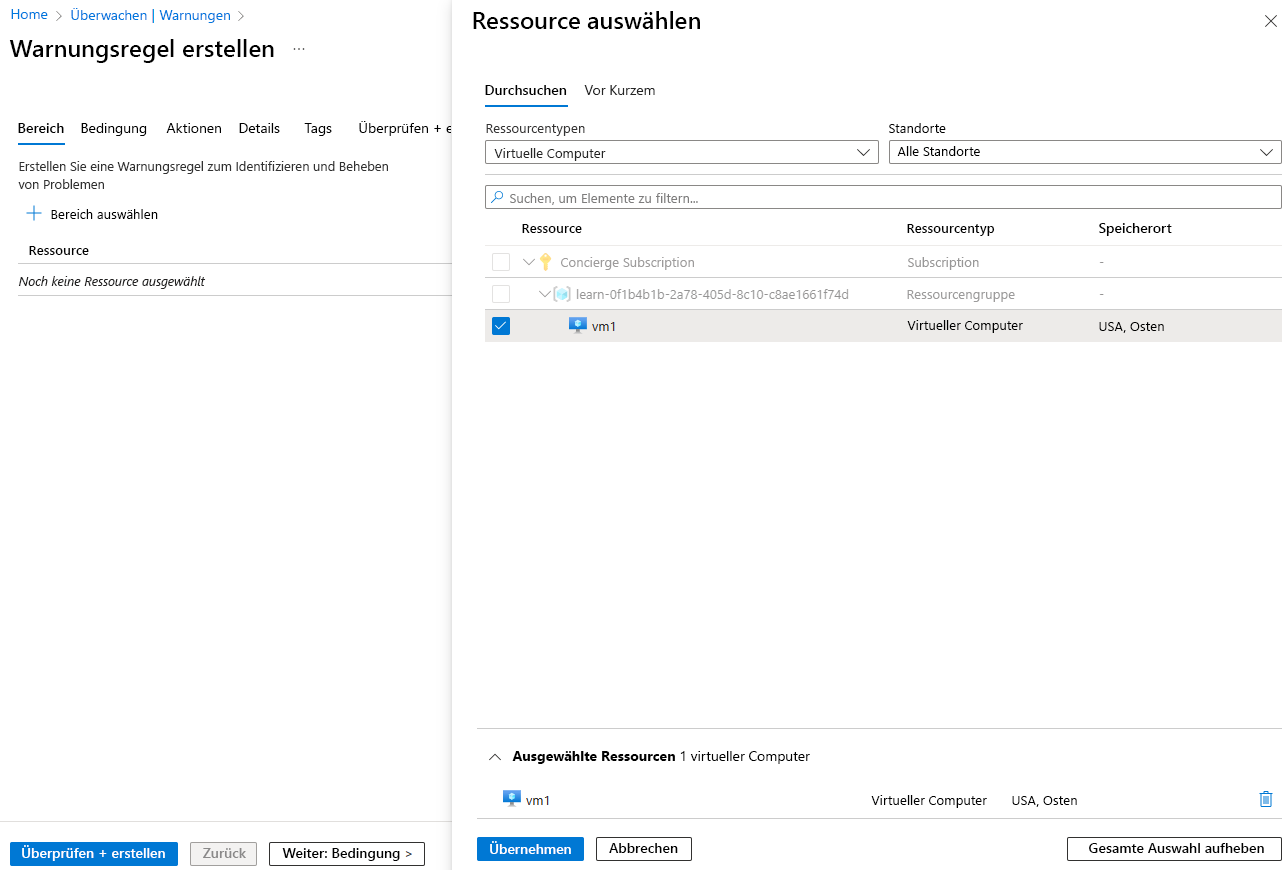Viewport: 1284px width, 870px height.
Task: Click the Abbrechen button
Action: (644, 848)
